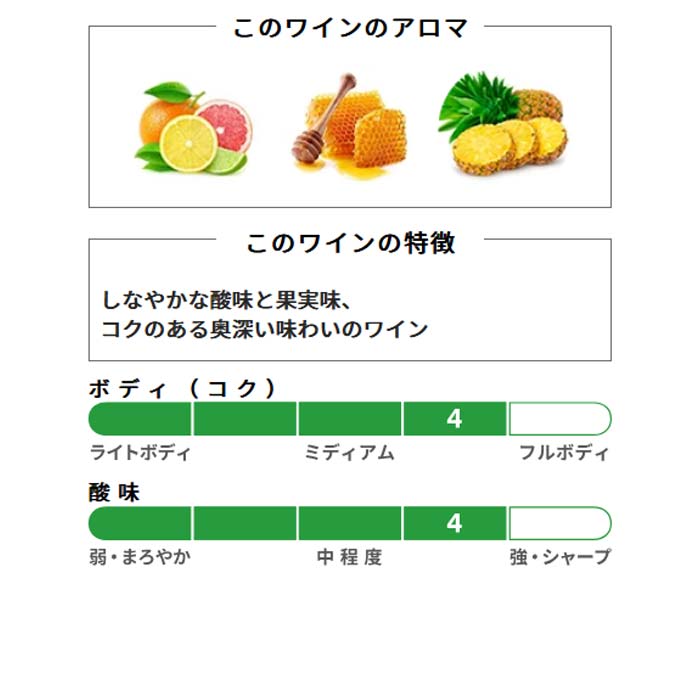This screenshot has width=700, height=700.
Task: Click the 弱・まろやか label
Action: (x=140, y=557)
